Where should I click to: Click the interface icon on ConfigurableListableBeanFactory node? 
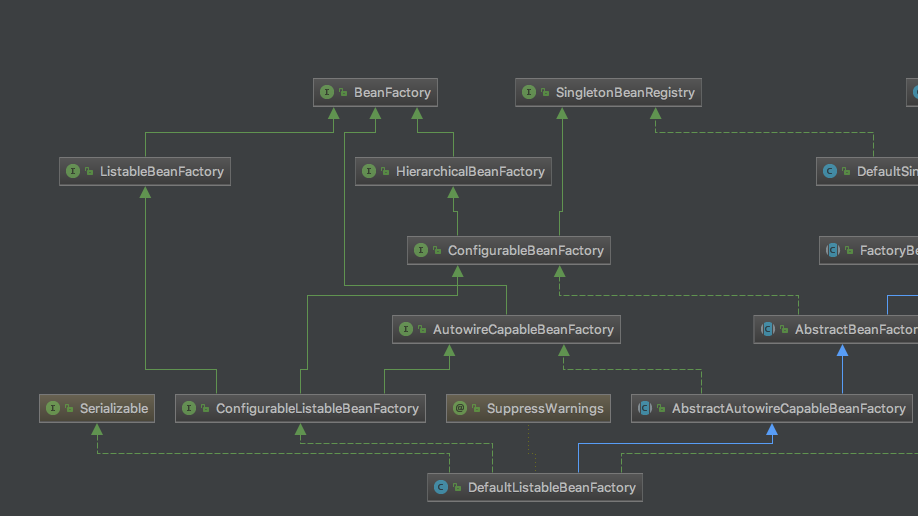[x=189, y=408]
